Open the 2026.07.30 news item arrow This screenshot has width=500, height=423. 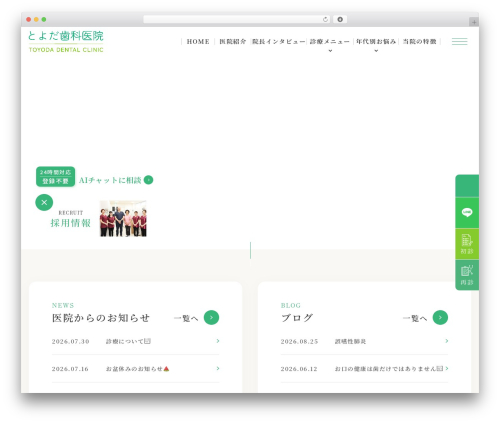point(218,341)
